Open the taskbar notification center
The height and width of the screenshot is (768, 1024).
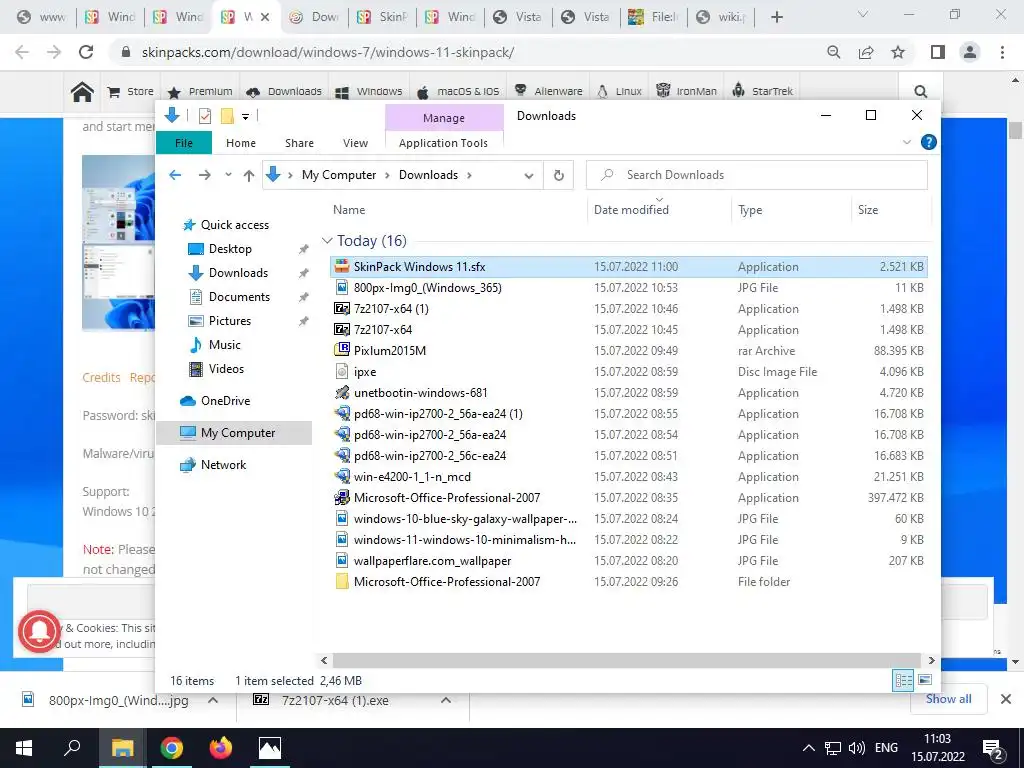pos(992,748)
